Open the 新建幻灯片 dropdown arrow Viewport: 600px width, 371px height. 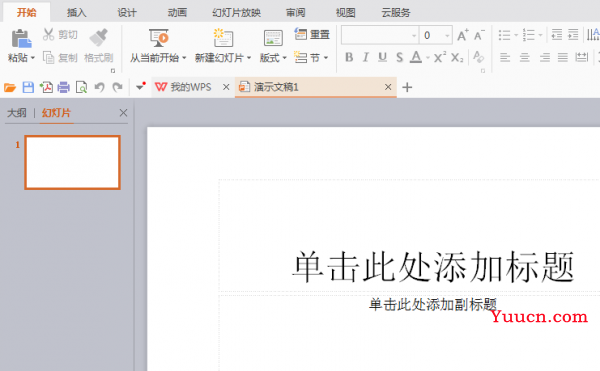pos(249,58)
